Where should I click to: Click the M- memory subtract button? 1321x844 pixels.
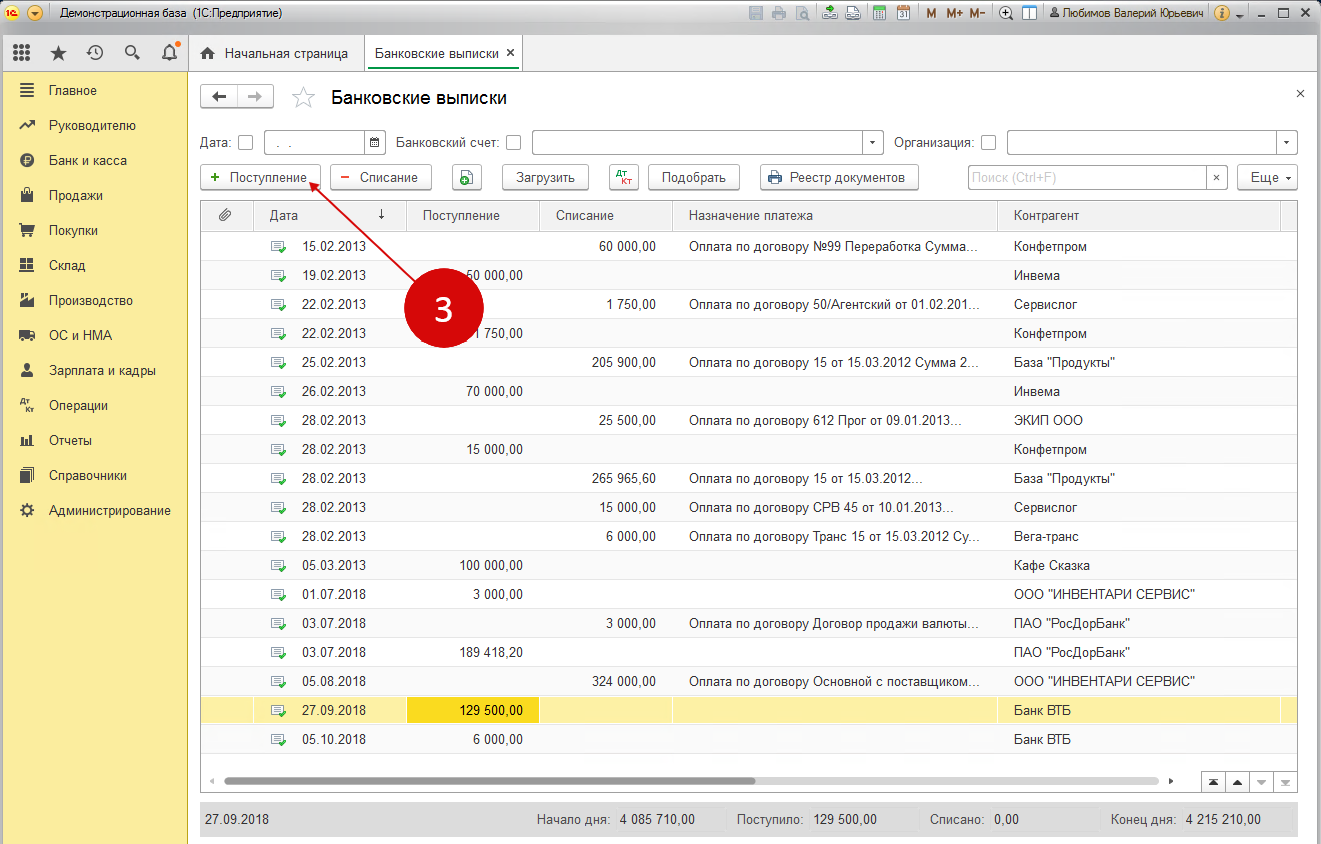pos(977,13)
